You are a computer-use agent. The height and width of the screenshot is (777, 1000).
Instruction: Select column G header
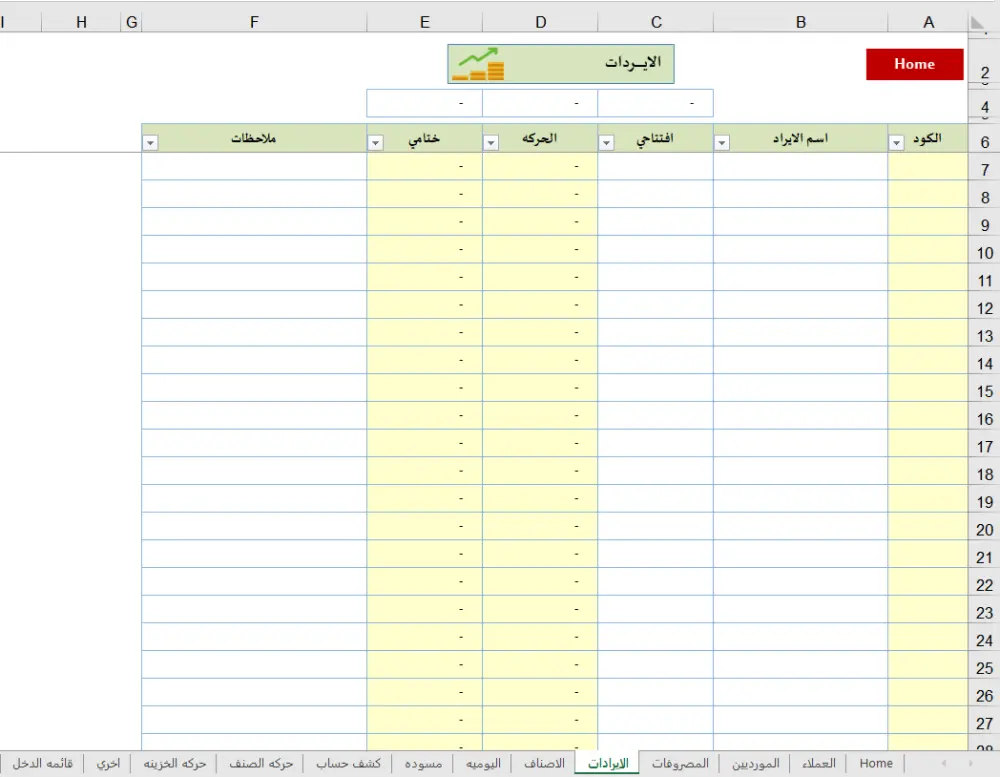point(131,22)
